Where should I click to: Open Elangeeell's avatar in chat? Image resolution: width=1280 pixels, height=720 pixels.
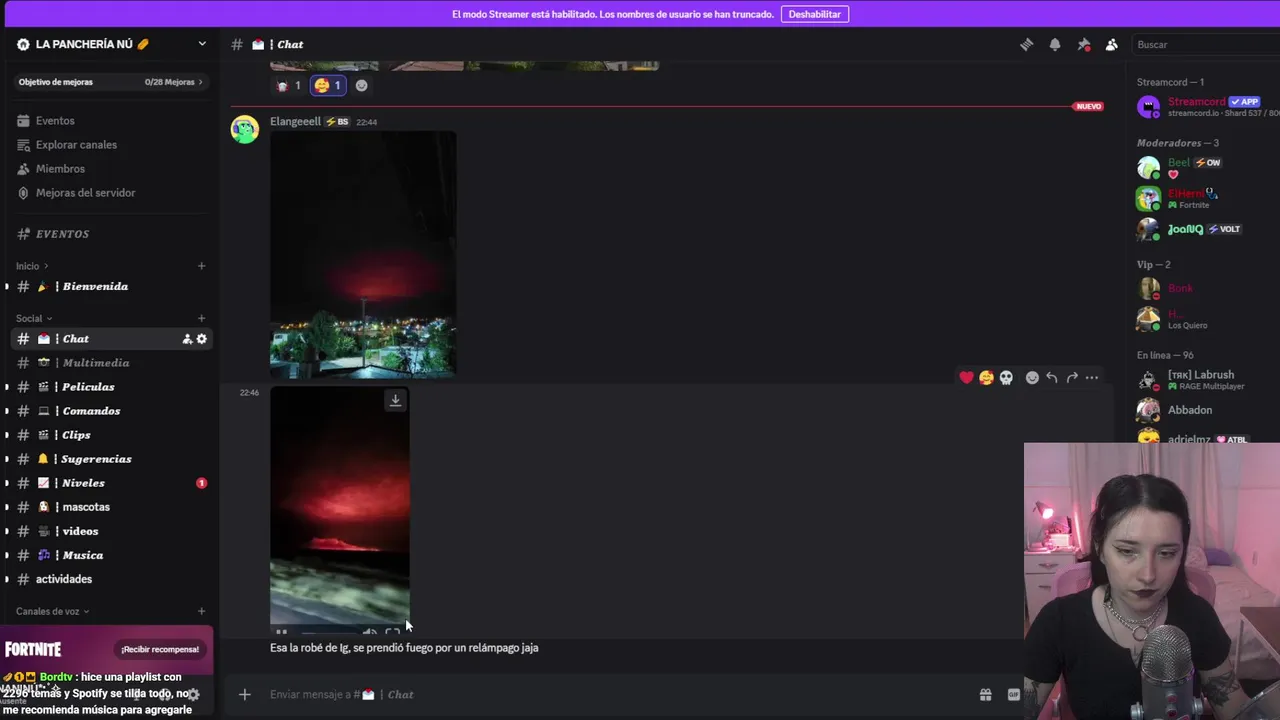(x=245, y=129)
